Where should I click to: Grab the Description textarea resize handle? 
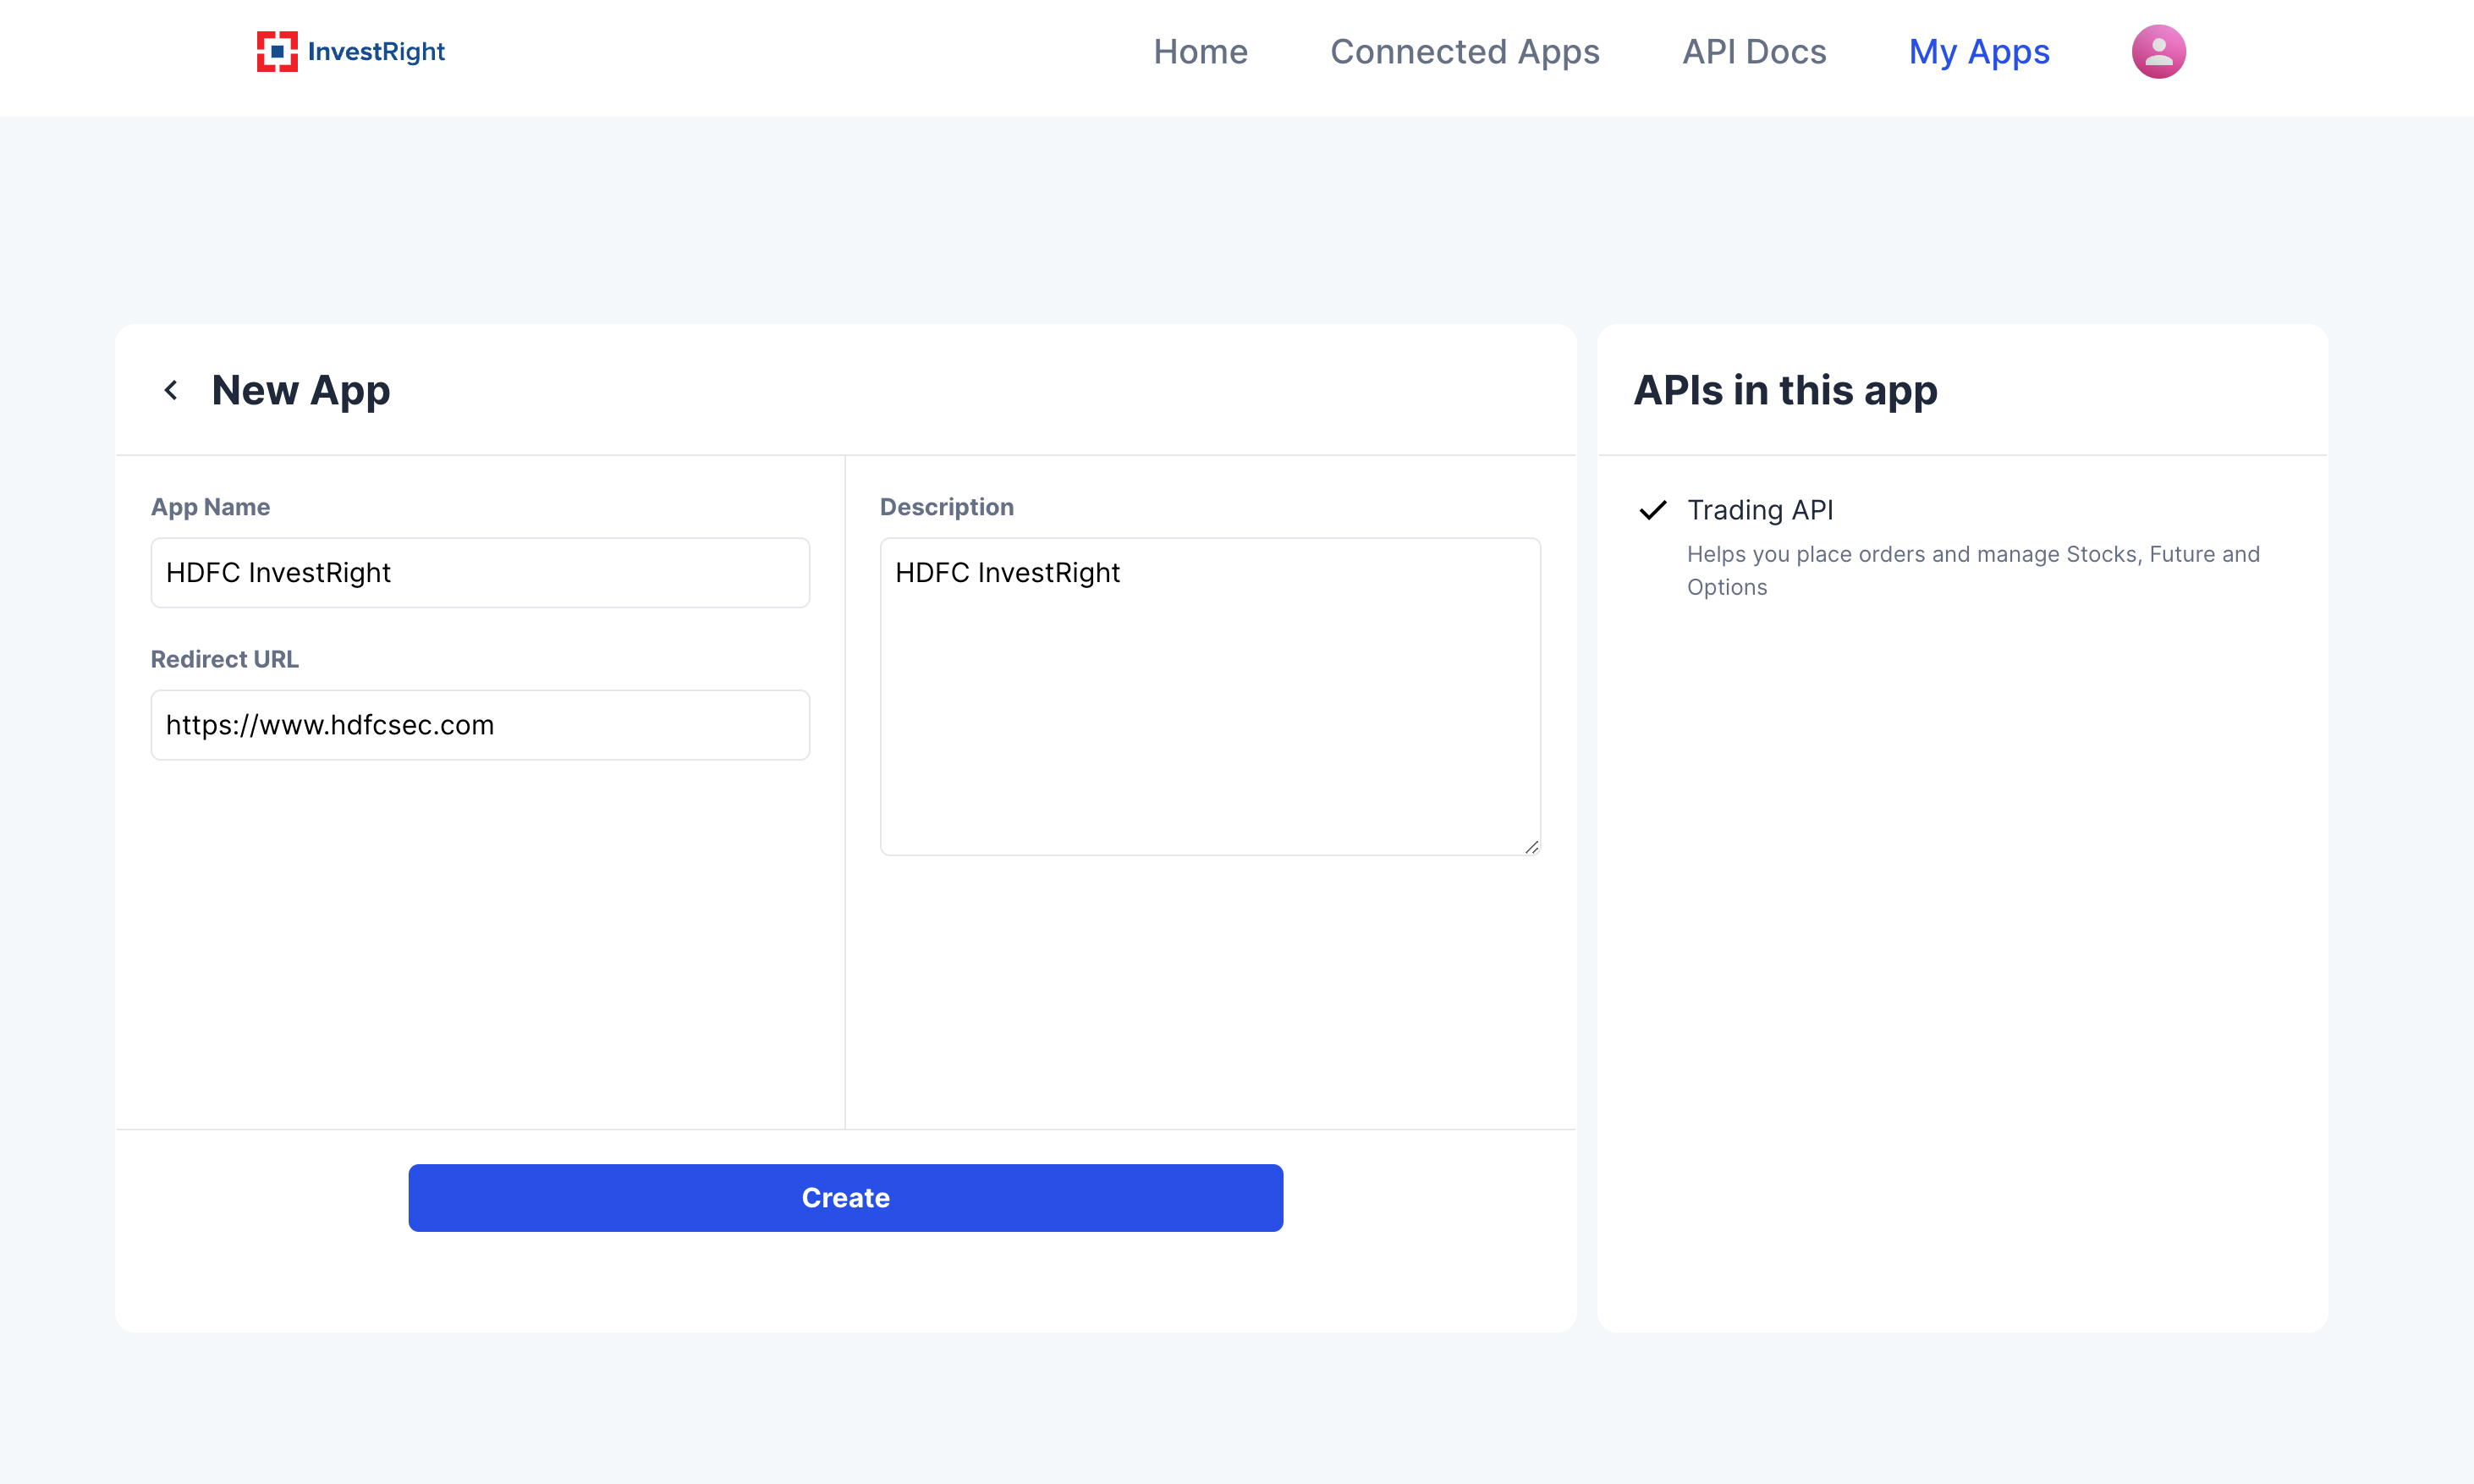click(1531, 847)
